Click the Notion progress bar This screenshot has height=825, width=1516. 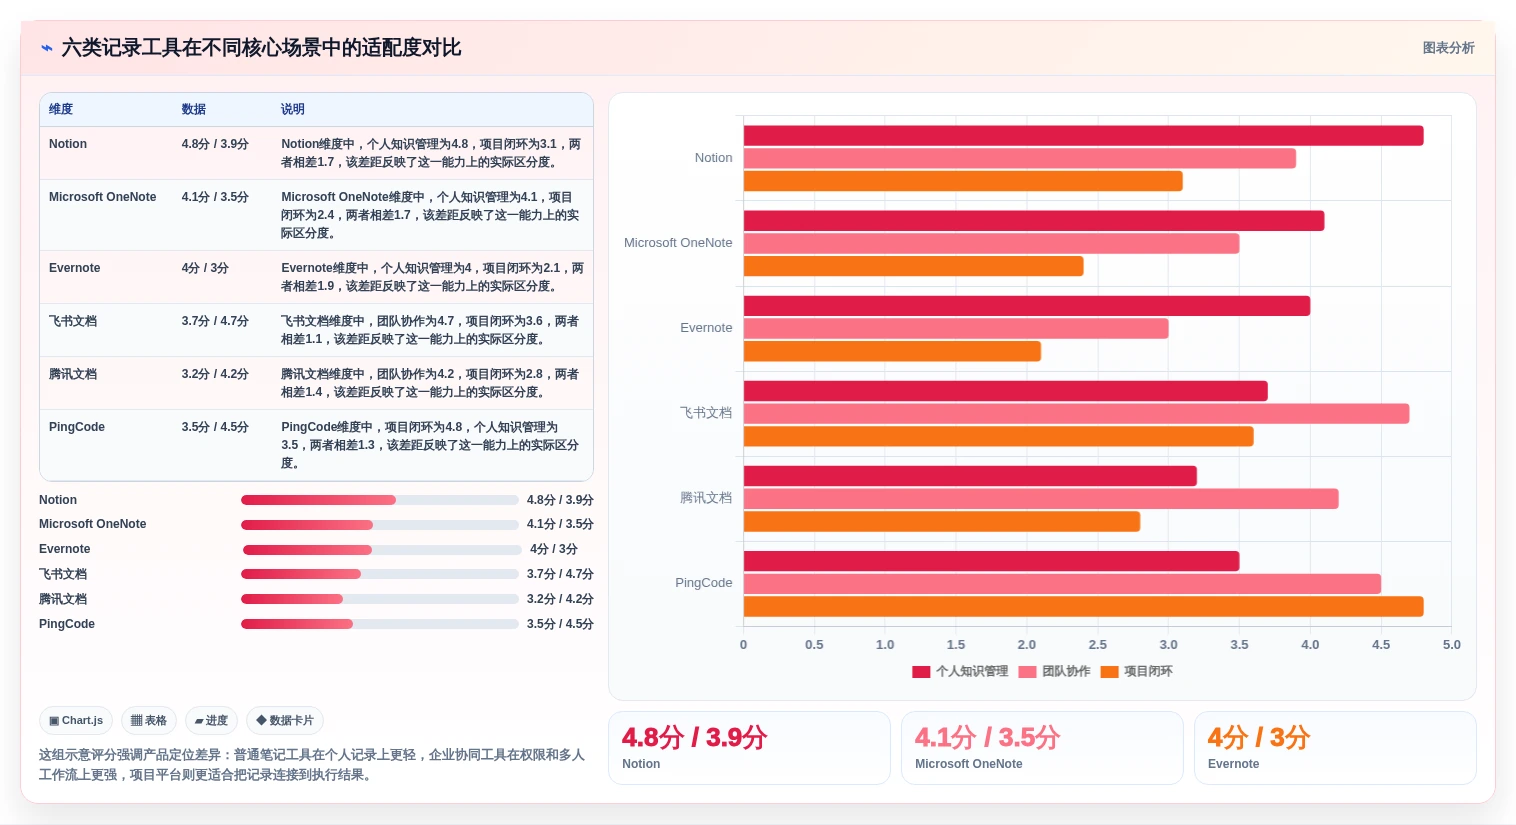(x=380, y=500)
